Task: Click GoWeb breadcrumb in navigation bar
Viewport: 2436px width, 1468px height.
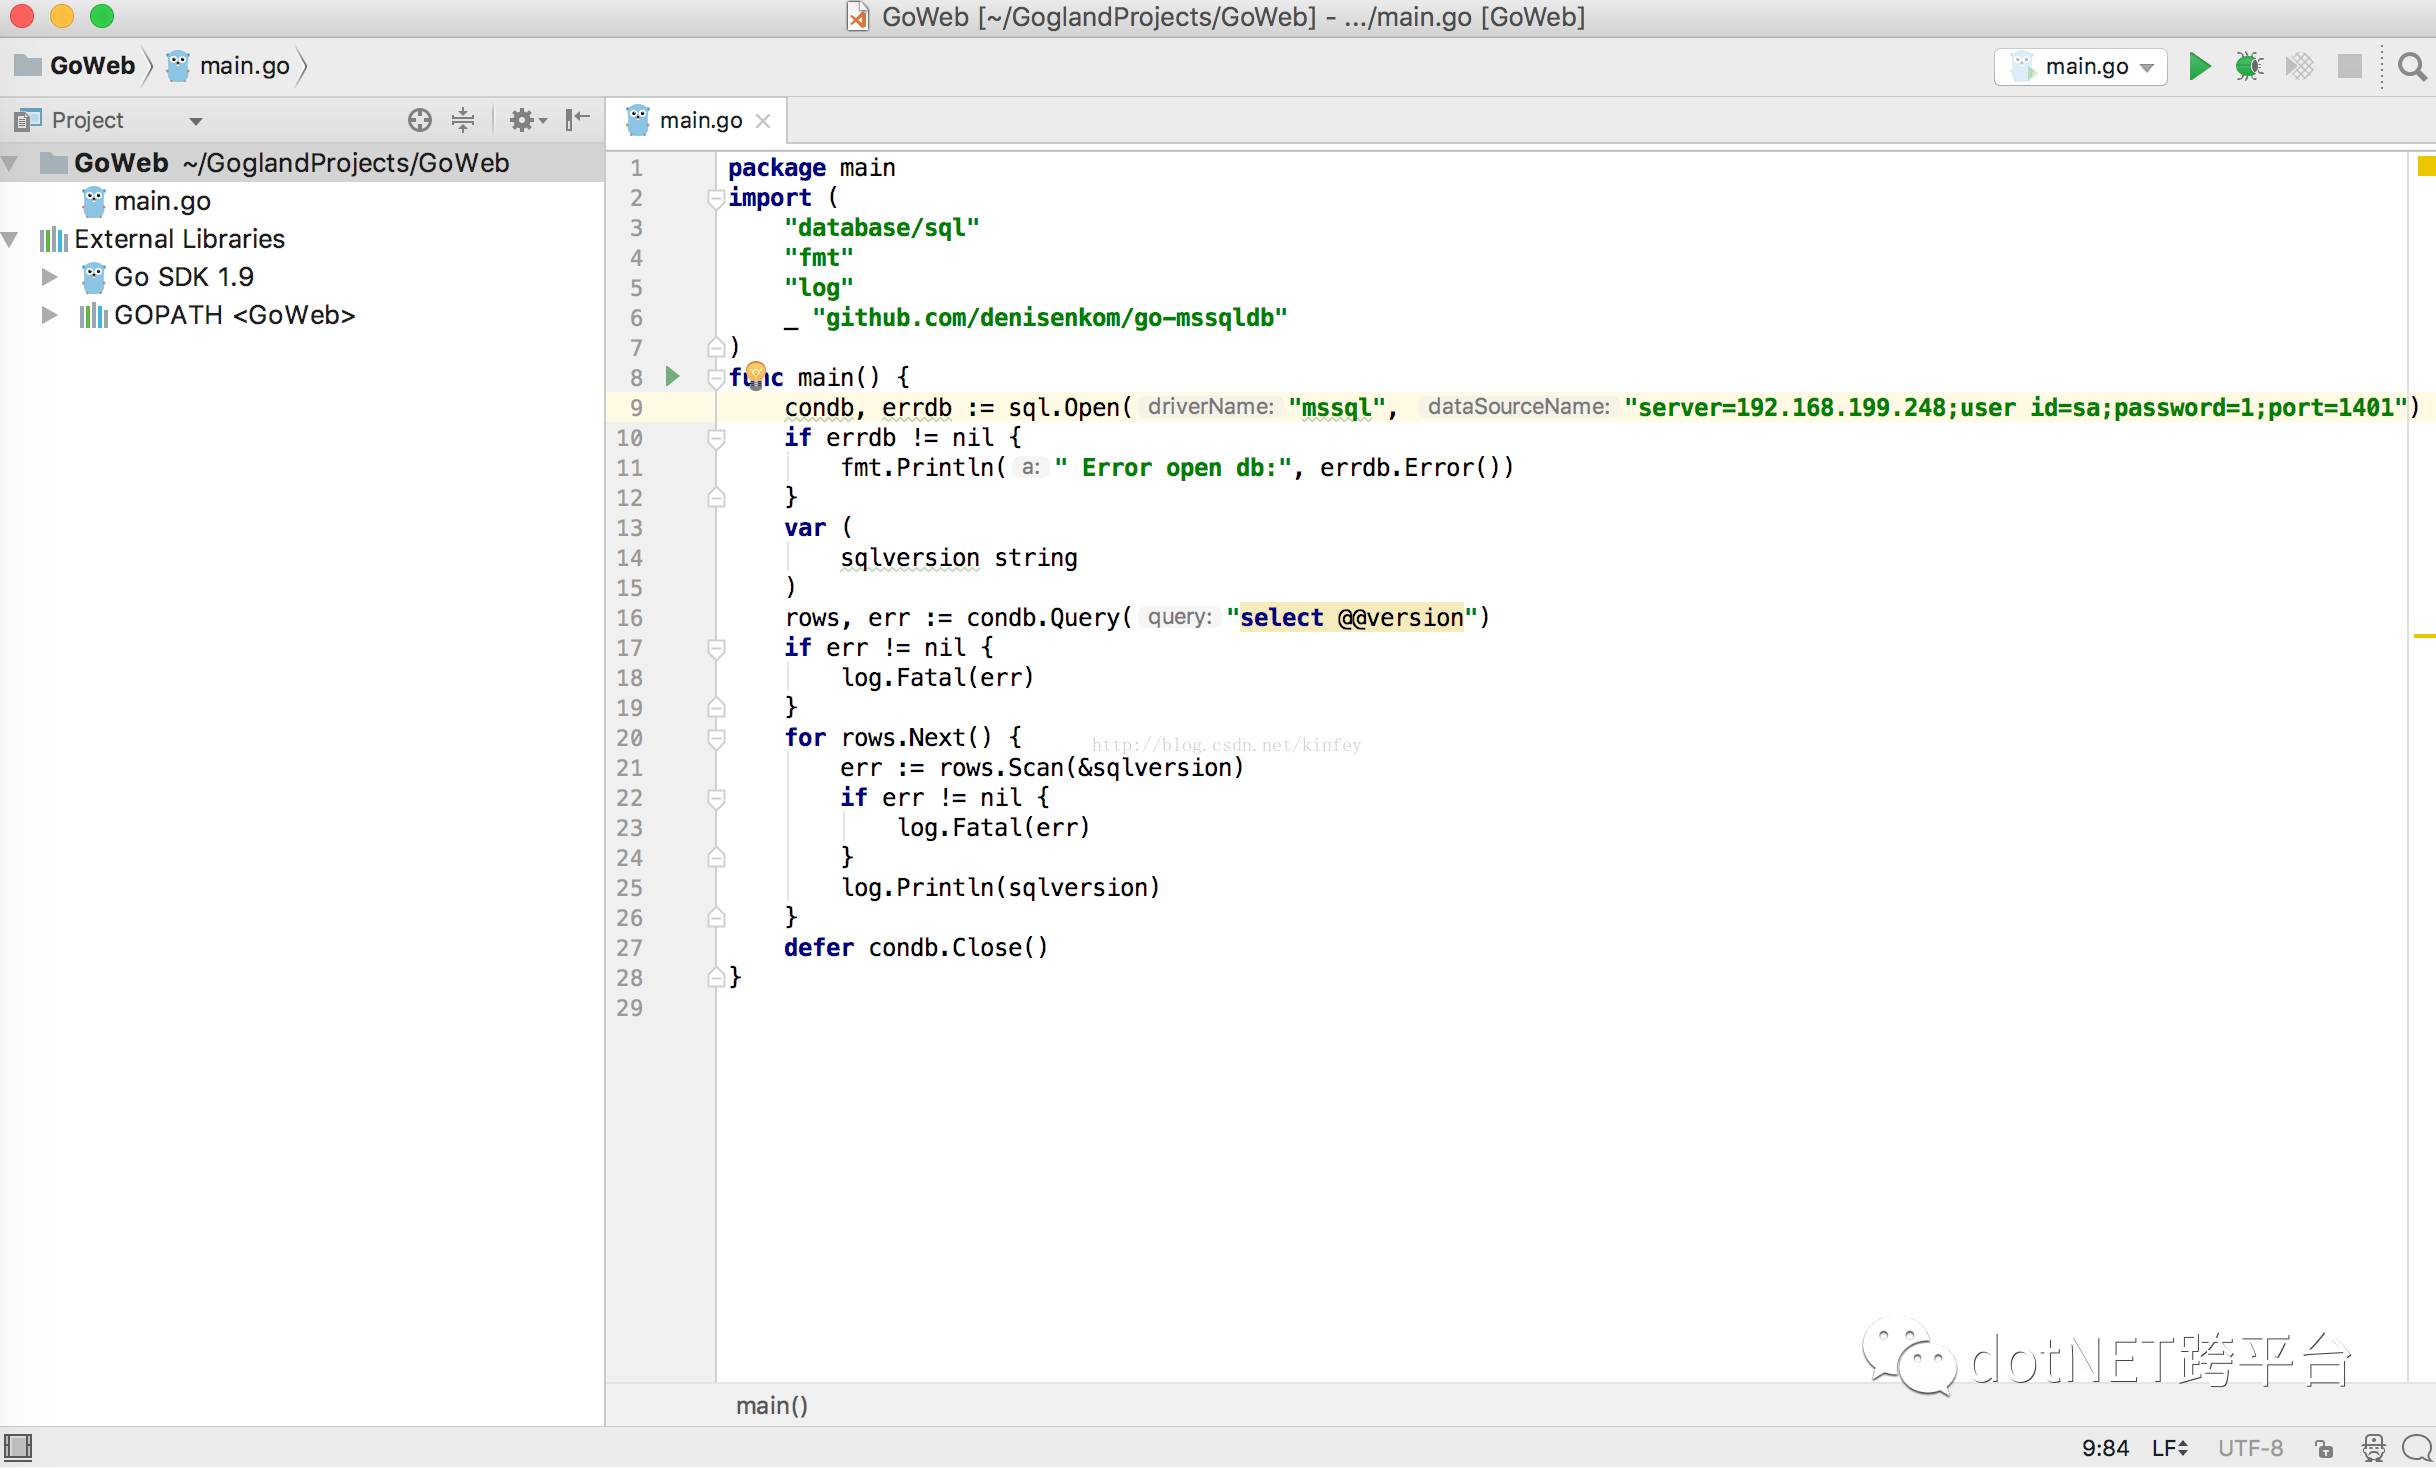Action: 91,66
